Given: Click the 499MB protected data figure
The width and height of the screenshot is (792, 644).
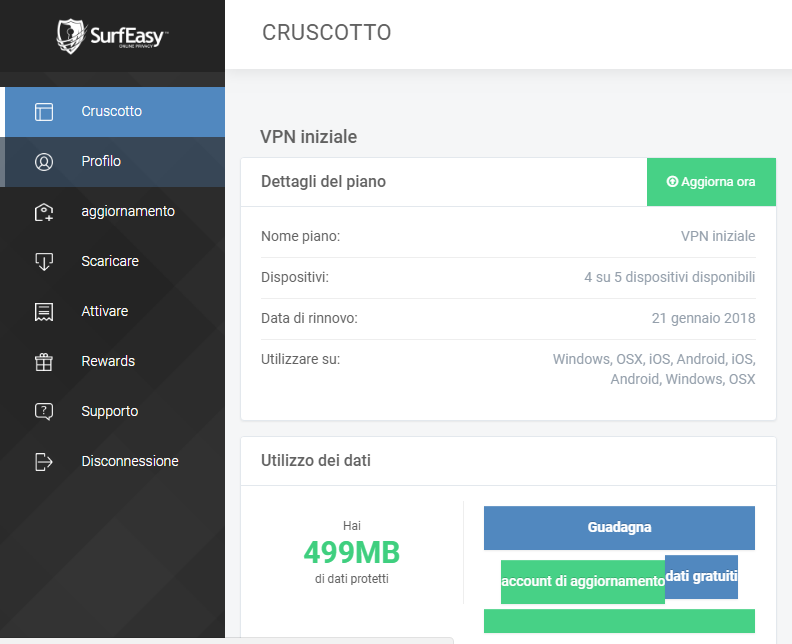Looking at the screenshot, I should pos(351,551).
